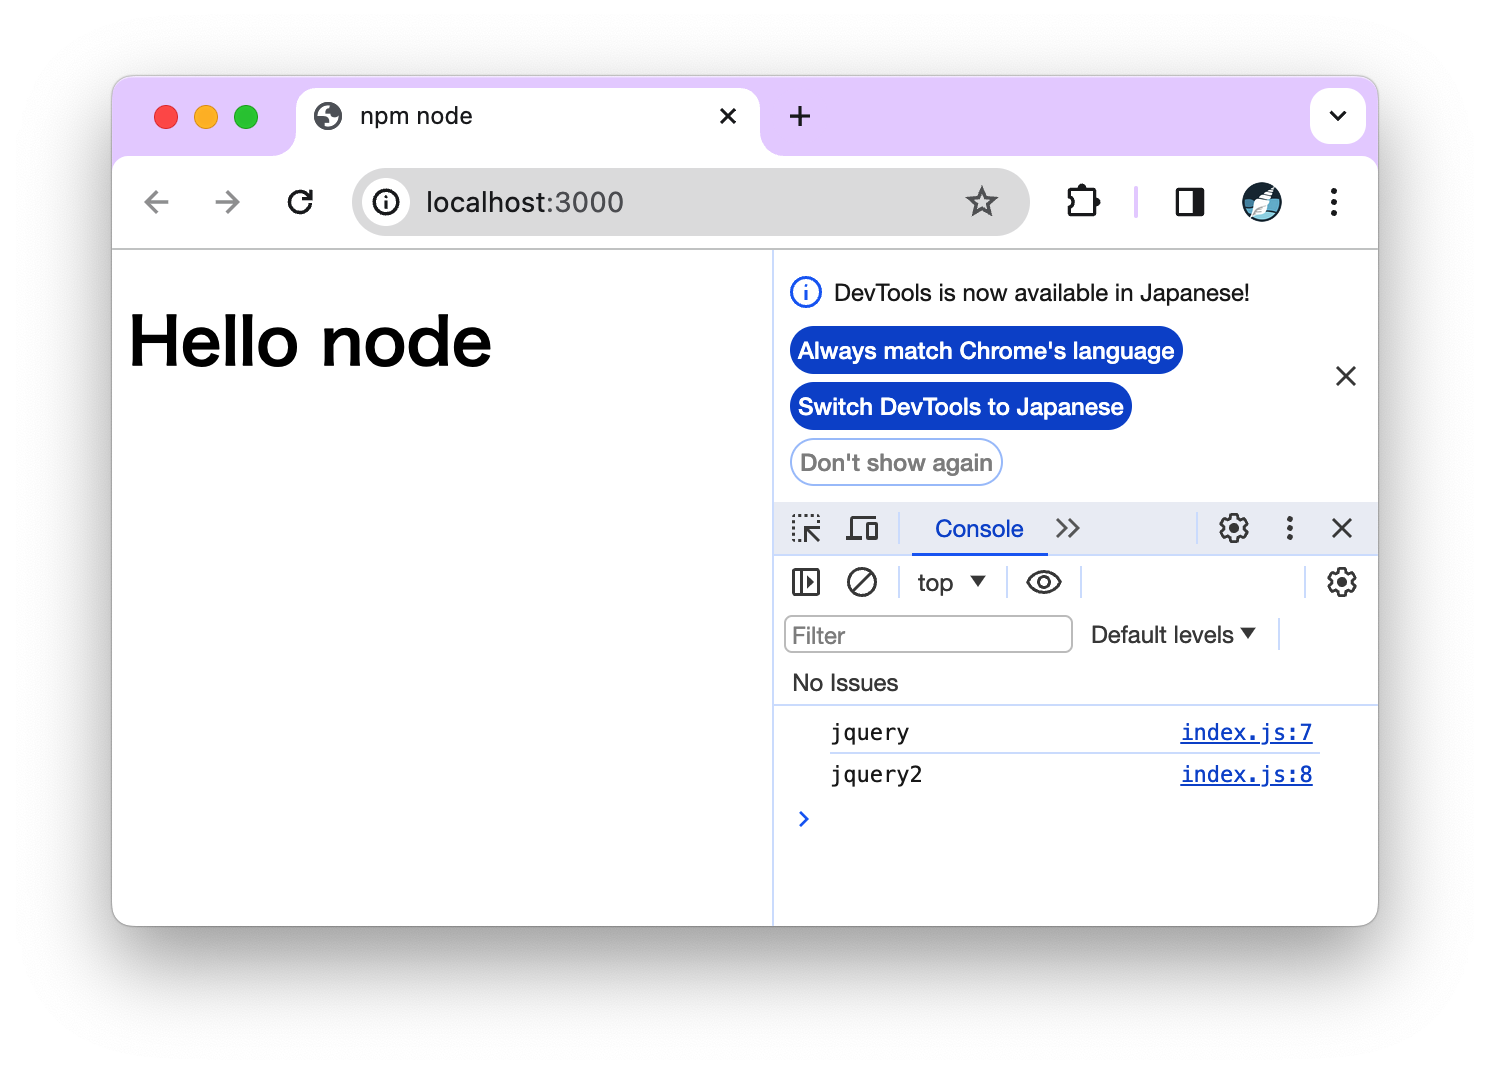This screenshot has width=1490, height=1074.
Task: Show the console sidebar
Action: pos(805,581)
